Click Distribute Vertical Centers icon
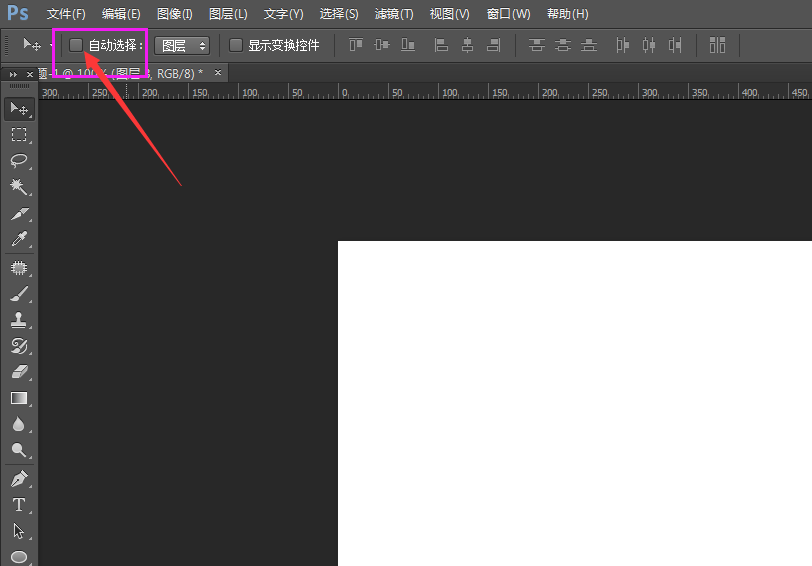Viewport: 812px width, 566px height. [563, 45]
